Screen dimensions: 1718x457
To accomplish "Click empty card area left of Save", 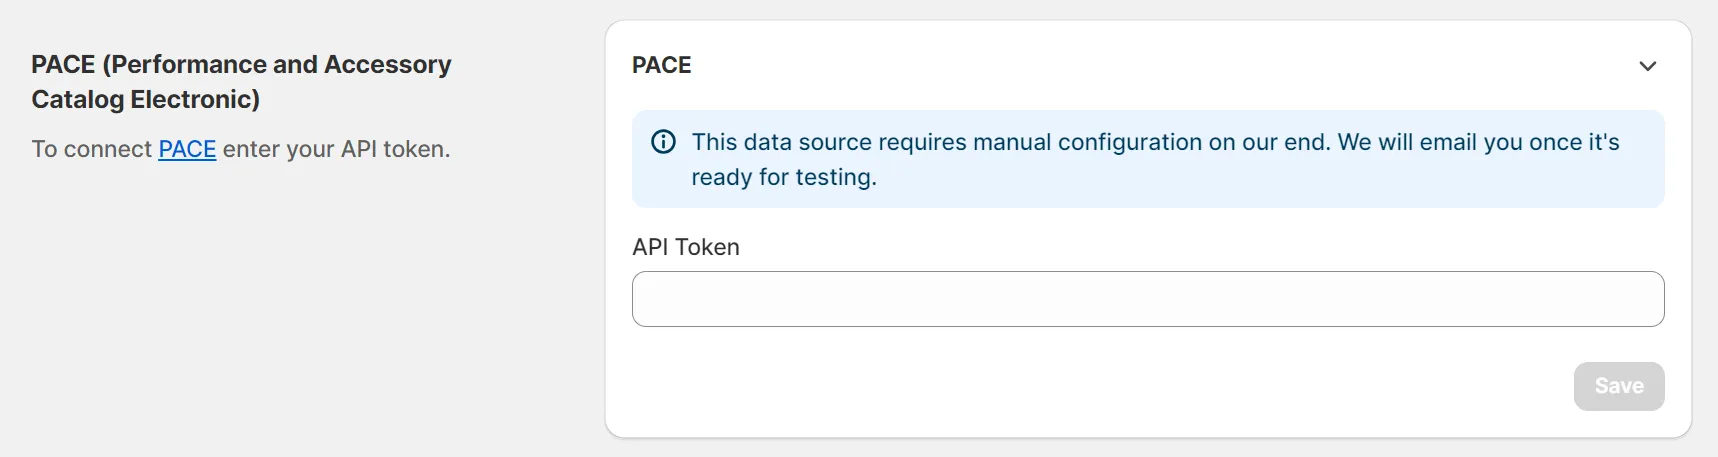I will [1100, 386].
